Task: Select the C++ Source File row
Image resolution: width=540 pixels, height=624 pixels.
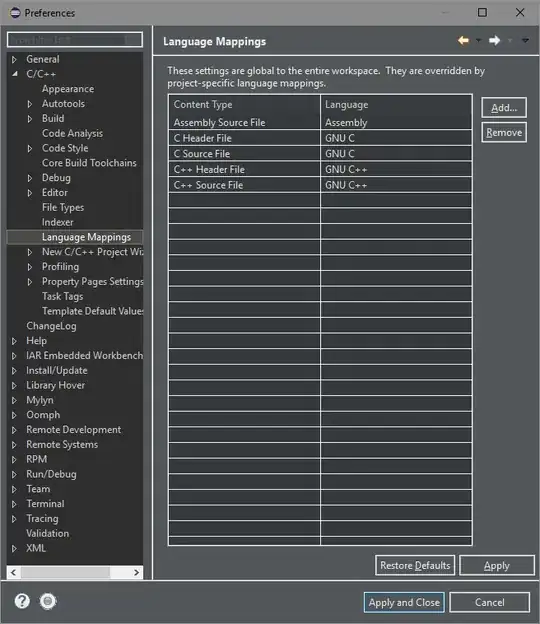Action: [320, 185]
